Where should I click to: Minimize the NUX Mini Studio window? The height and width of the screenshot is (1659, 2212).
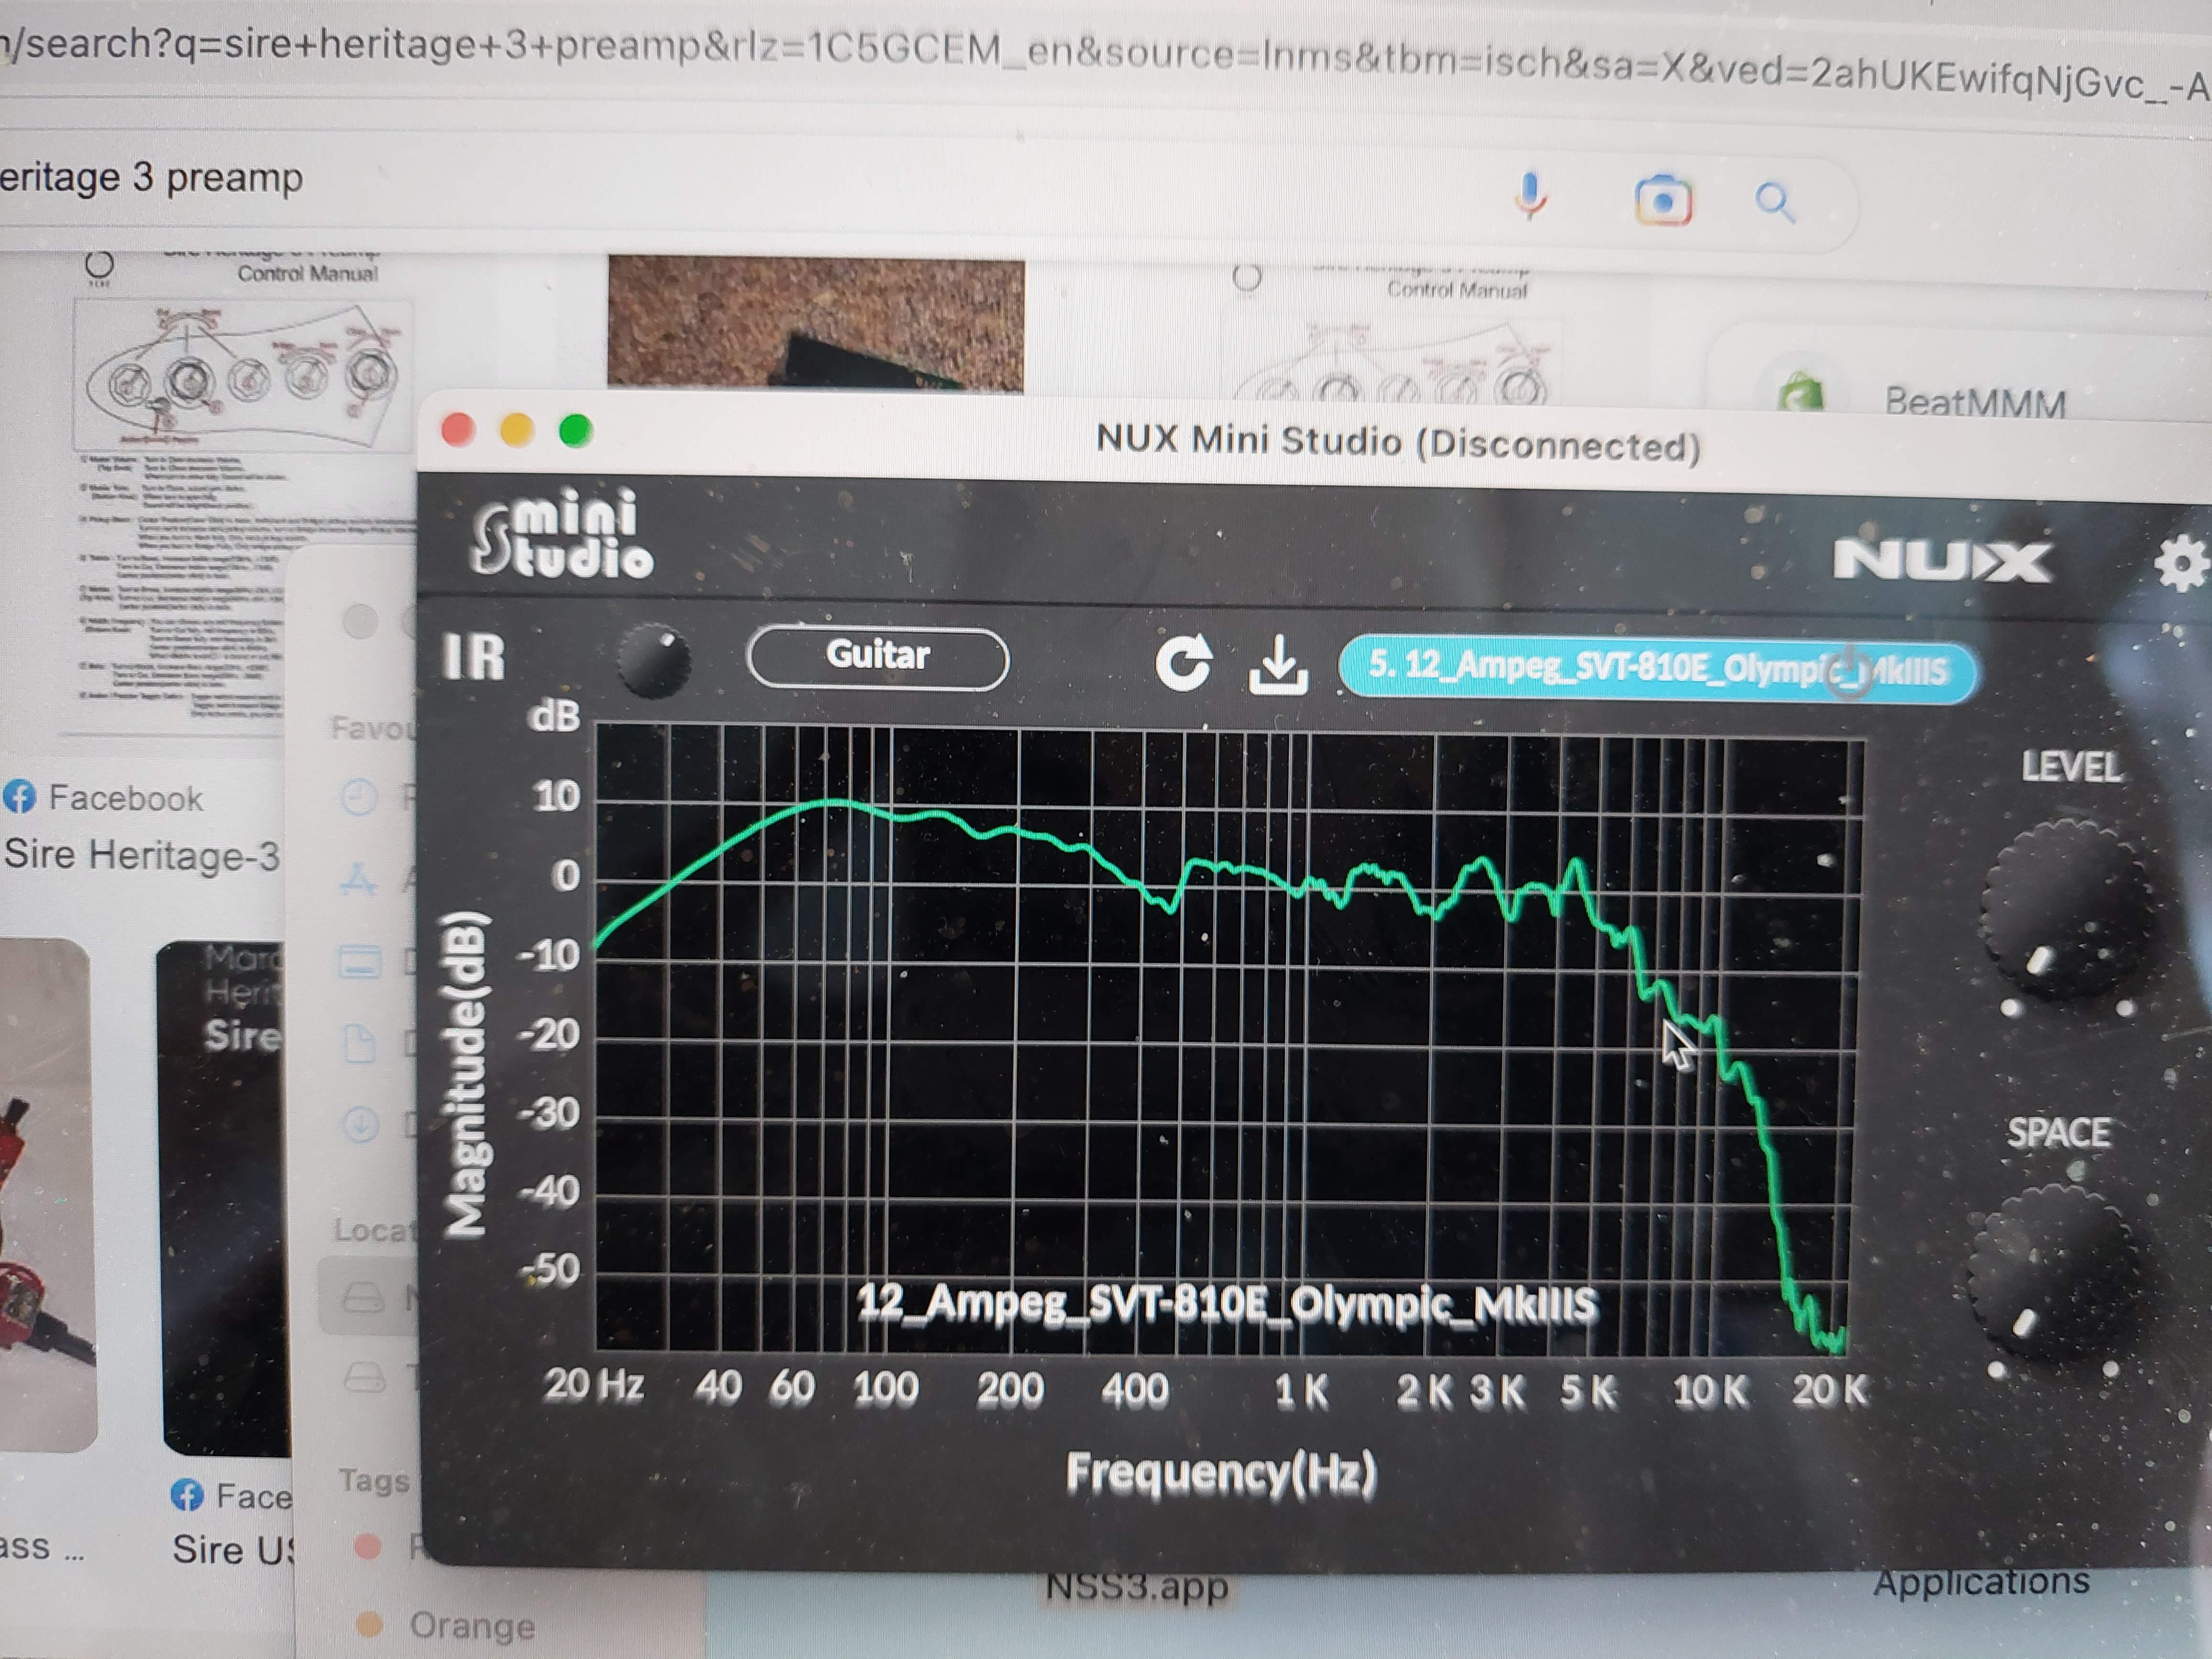[x=516, y=431]
